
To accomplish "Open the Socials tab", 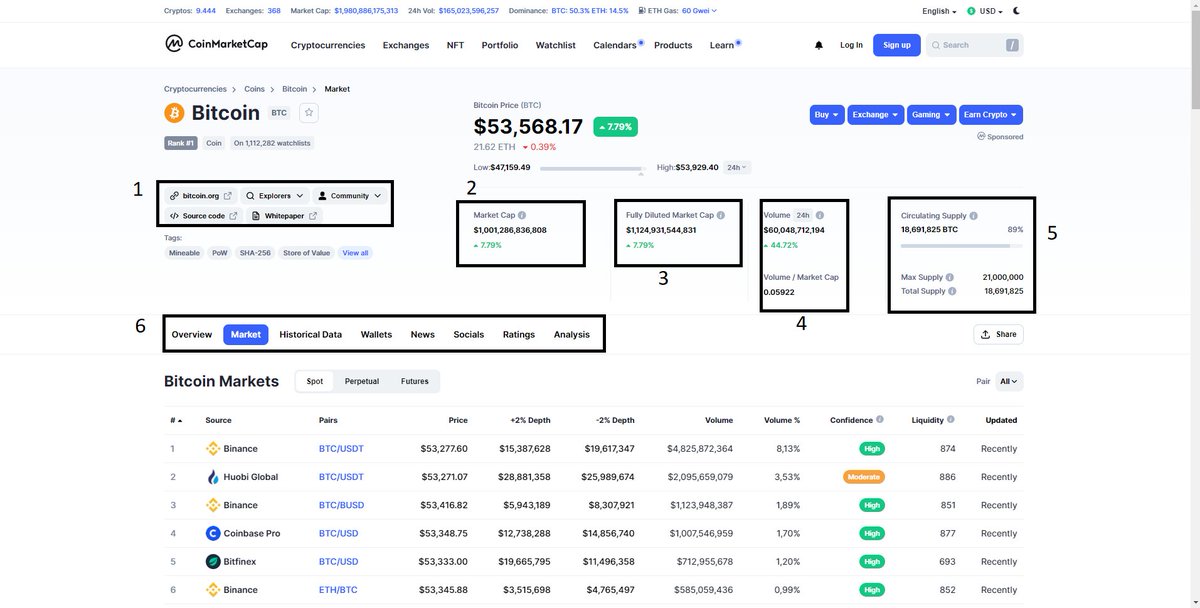I will tap(469, 335).
